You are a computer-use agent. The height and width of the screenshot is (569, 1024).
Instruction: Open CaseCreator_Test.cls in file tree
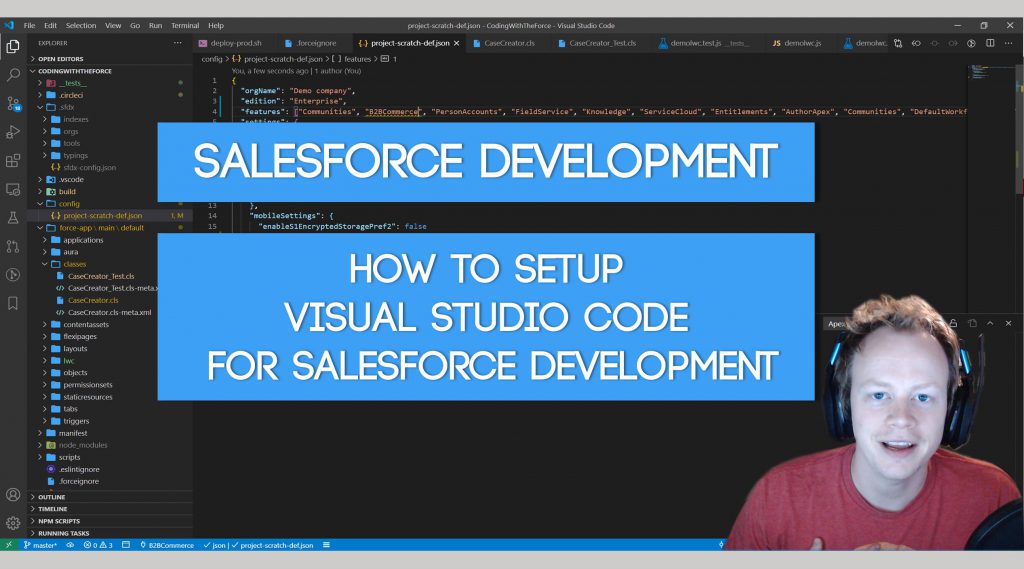tap(101, 276)
